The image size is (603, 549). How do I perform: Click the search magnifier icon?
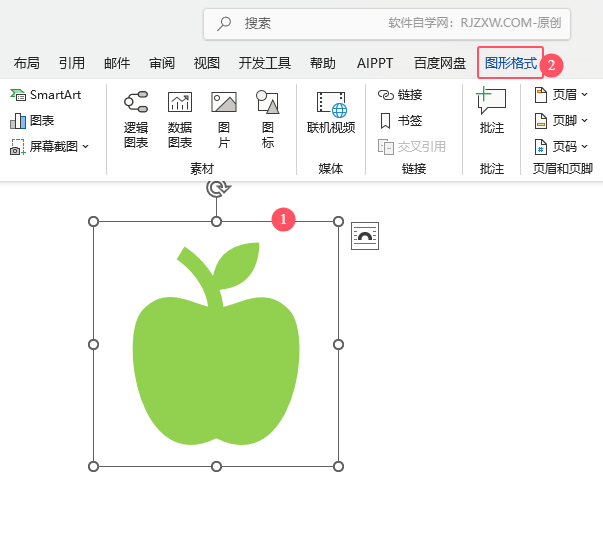pyautogui.click(x=224, y=23)
